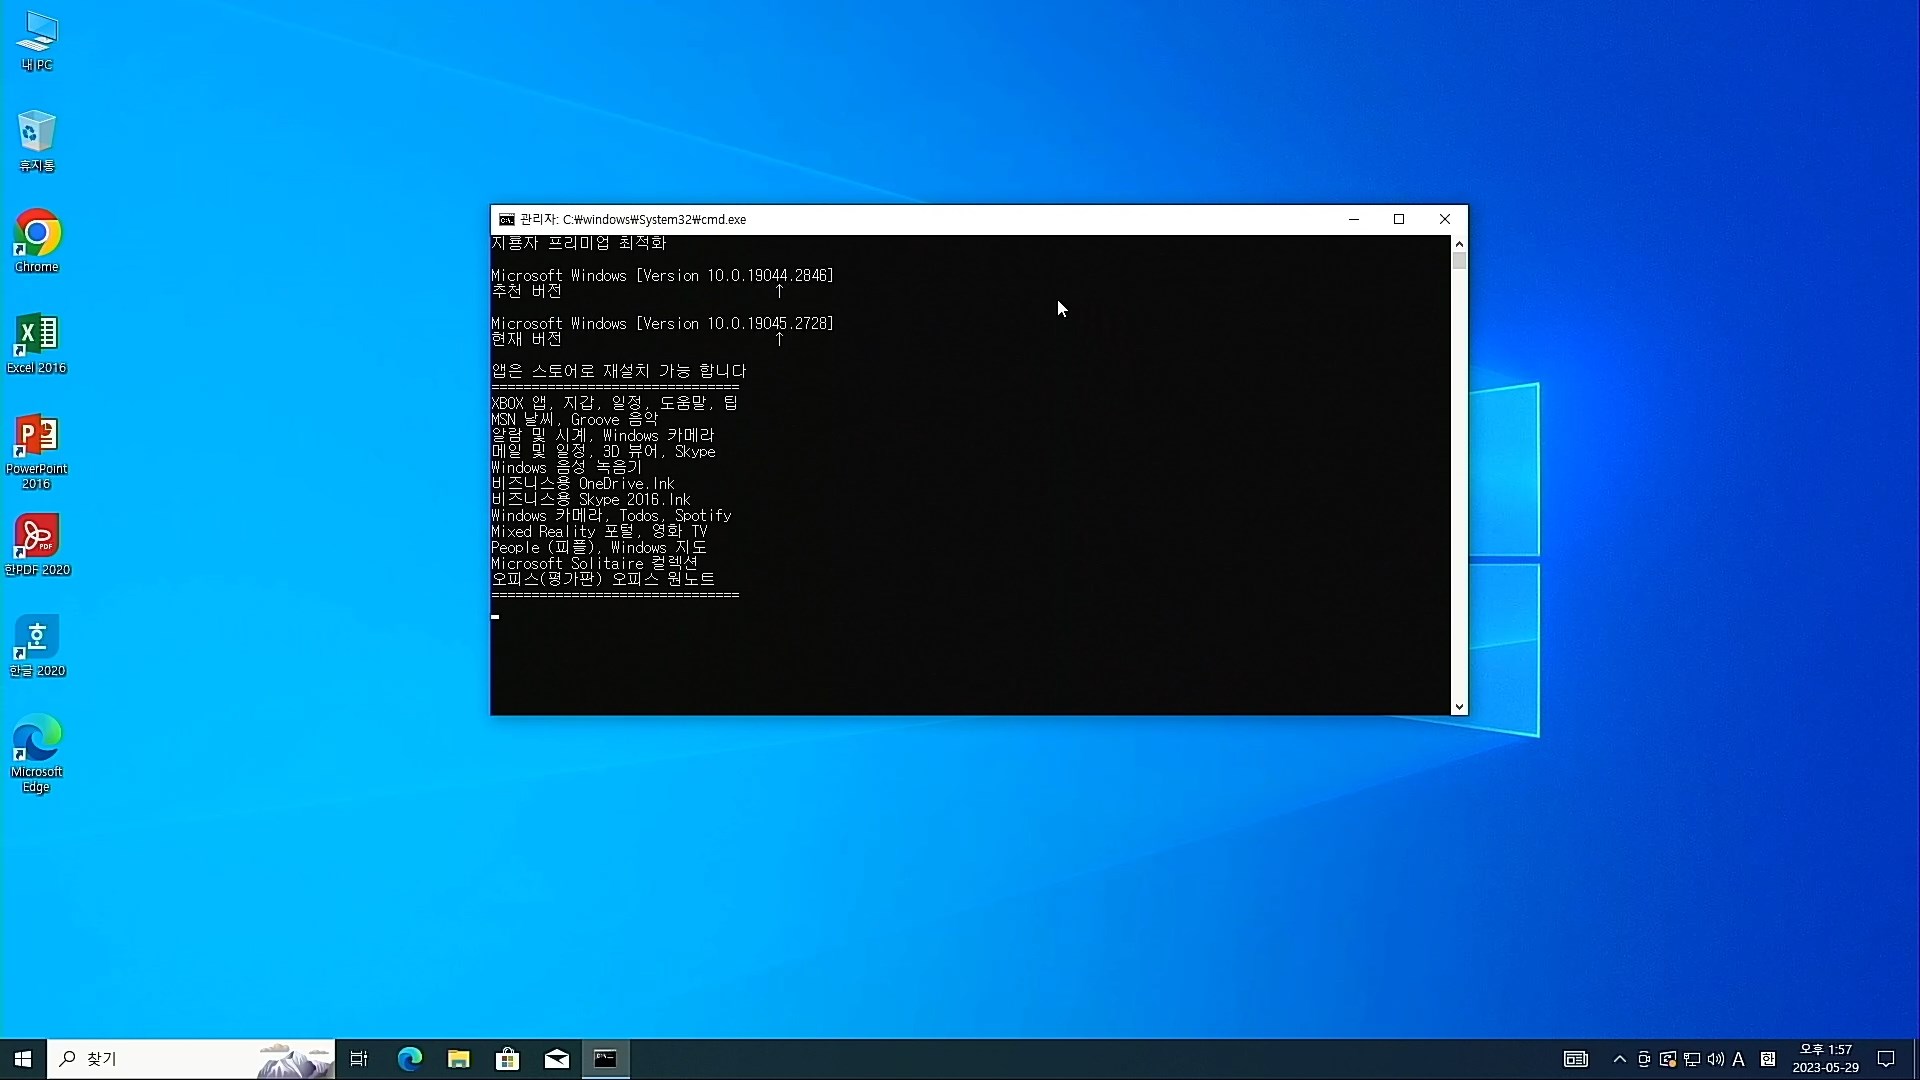Open File Explorer from the taskbar
This screenshot has height=1080, width=1920.
(x=459, y=1059)
